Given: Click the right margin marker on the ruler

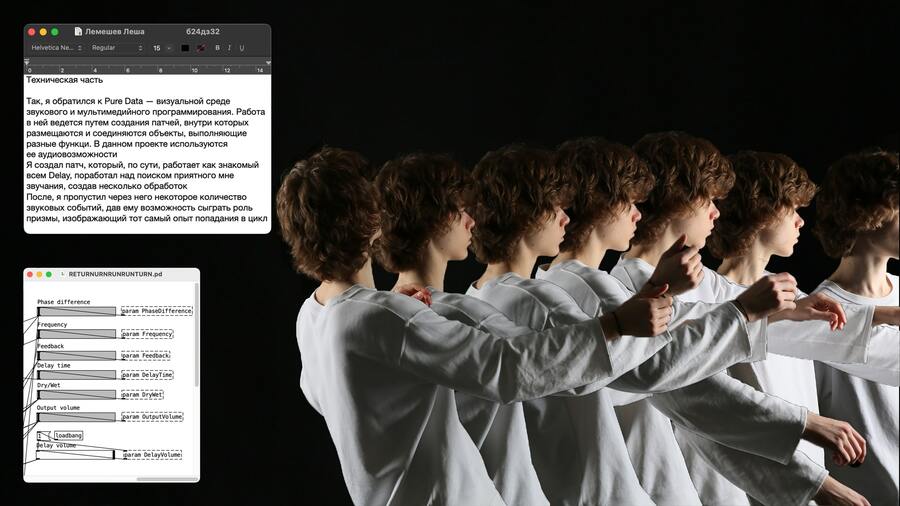Looking at the screenshot, I should (267, 62).
